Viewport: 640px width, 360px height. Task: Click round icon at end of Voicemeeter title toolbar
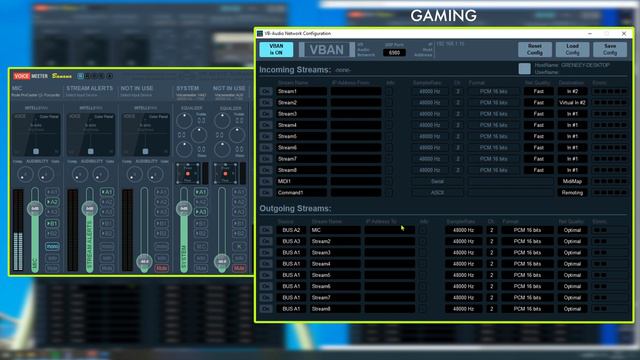[109, 76]
